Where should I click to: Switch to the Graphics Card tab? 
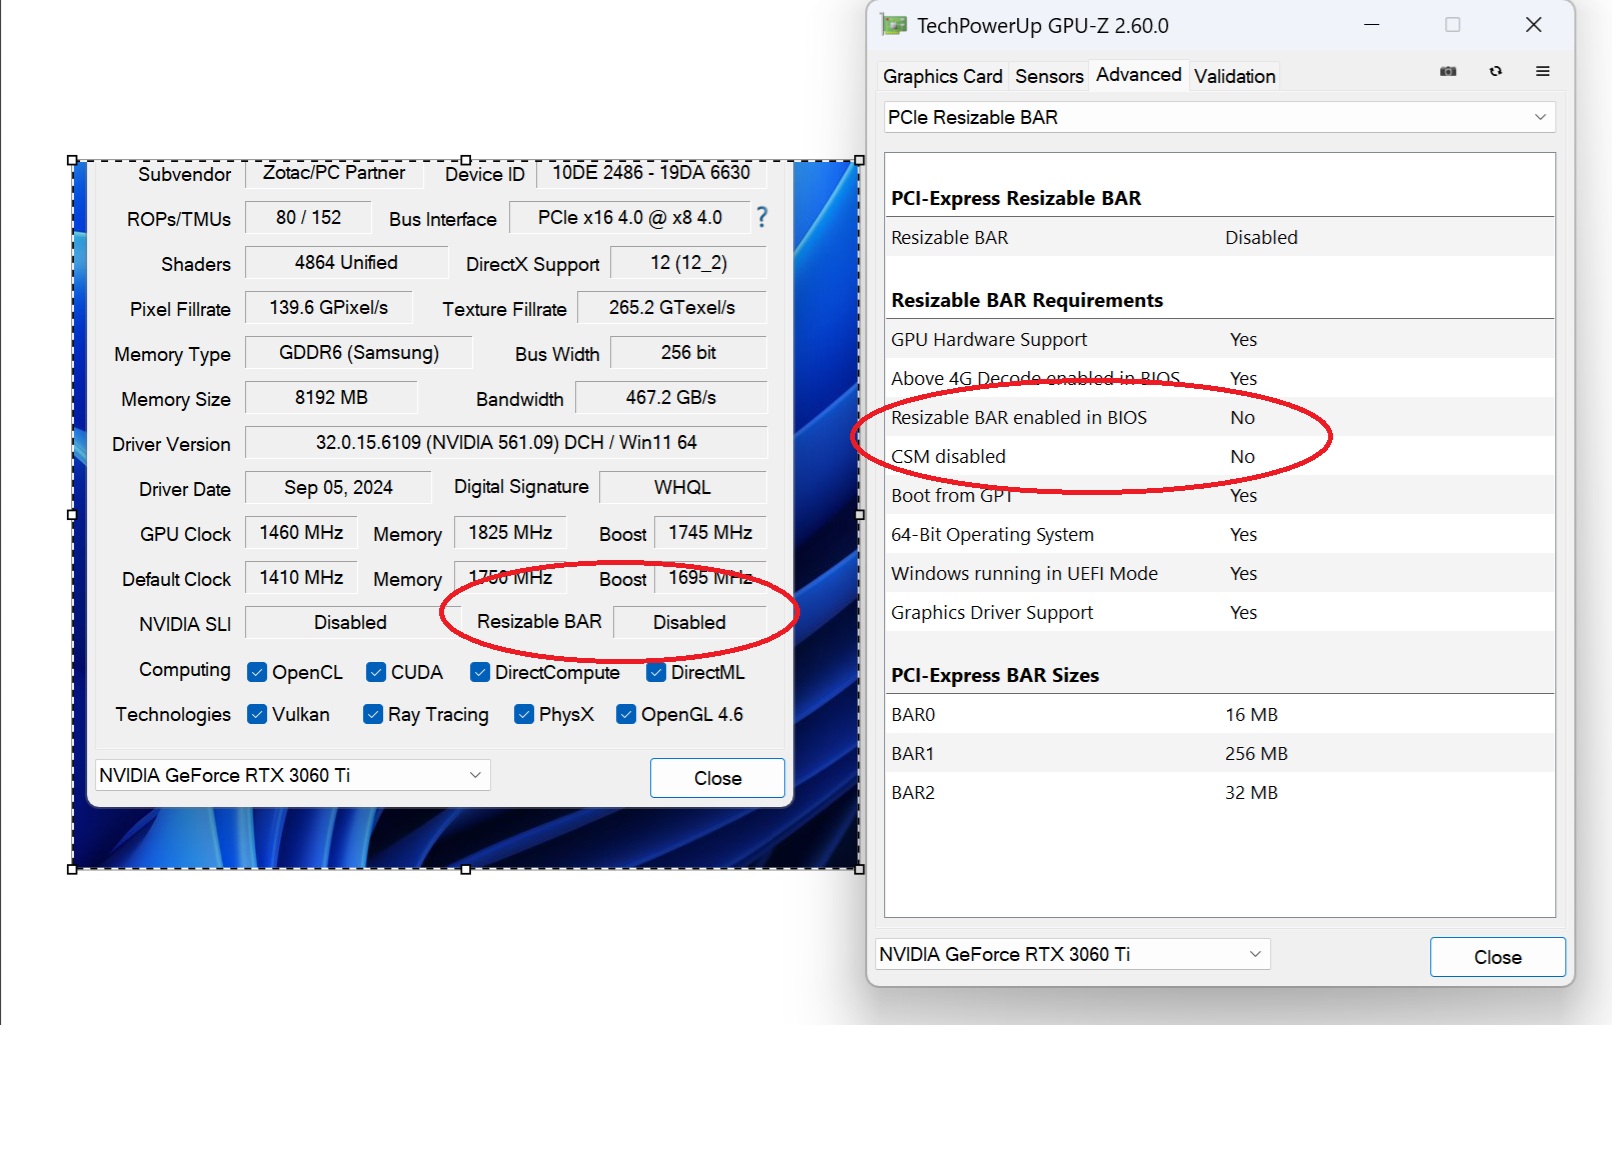943,76
